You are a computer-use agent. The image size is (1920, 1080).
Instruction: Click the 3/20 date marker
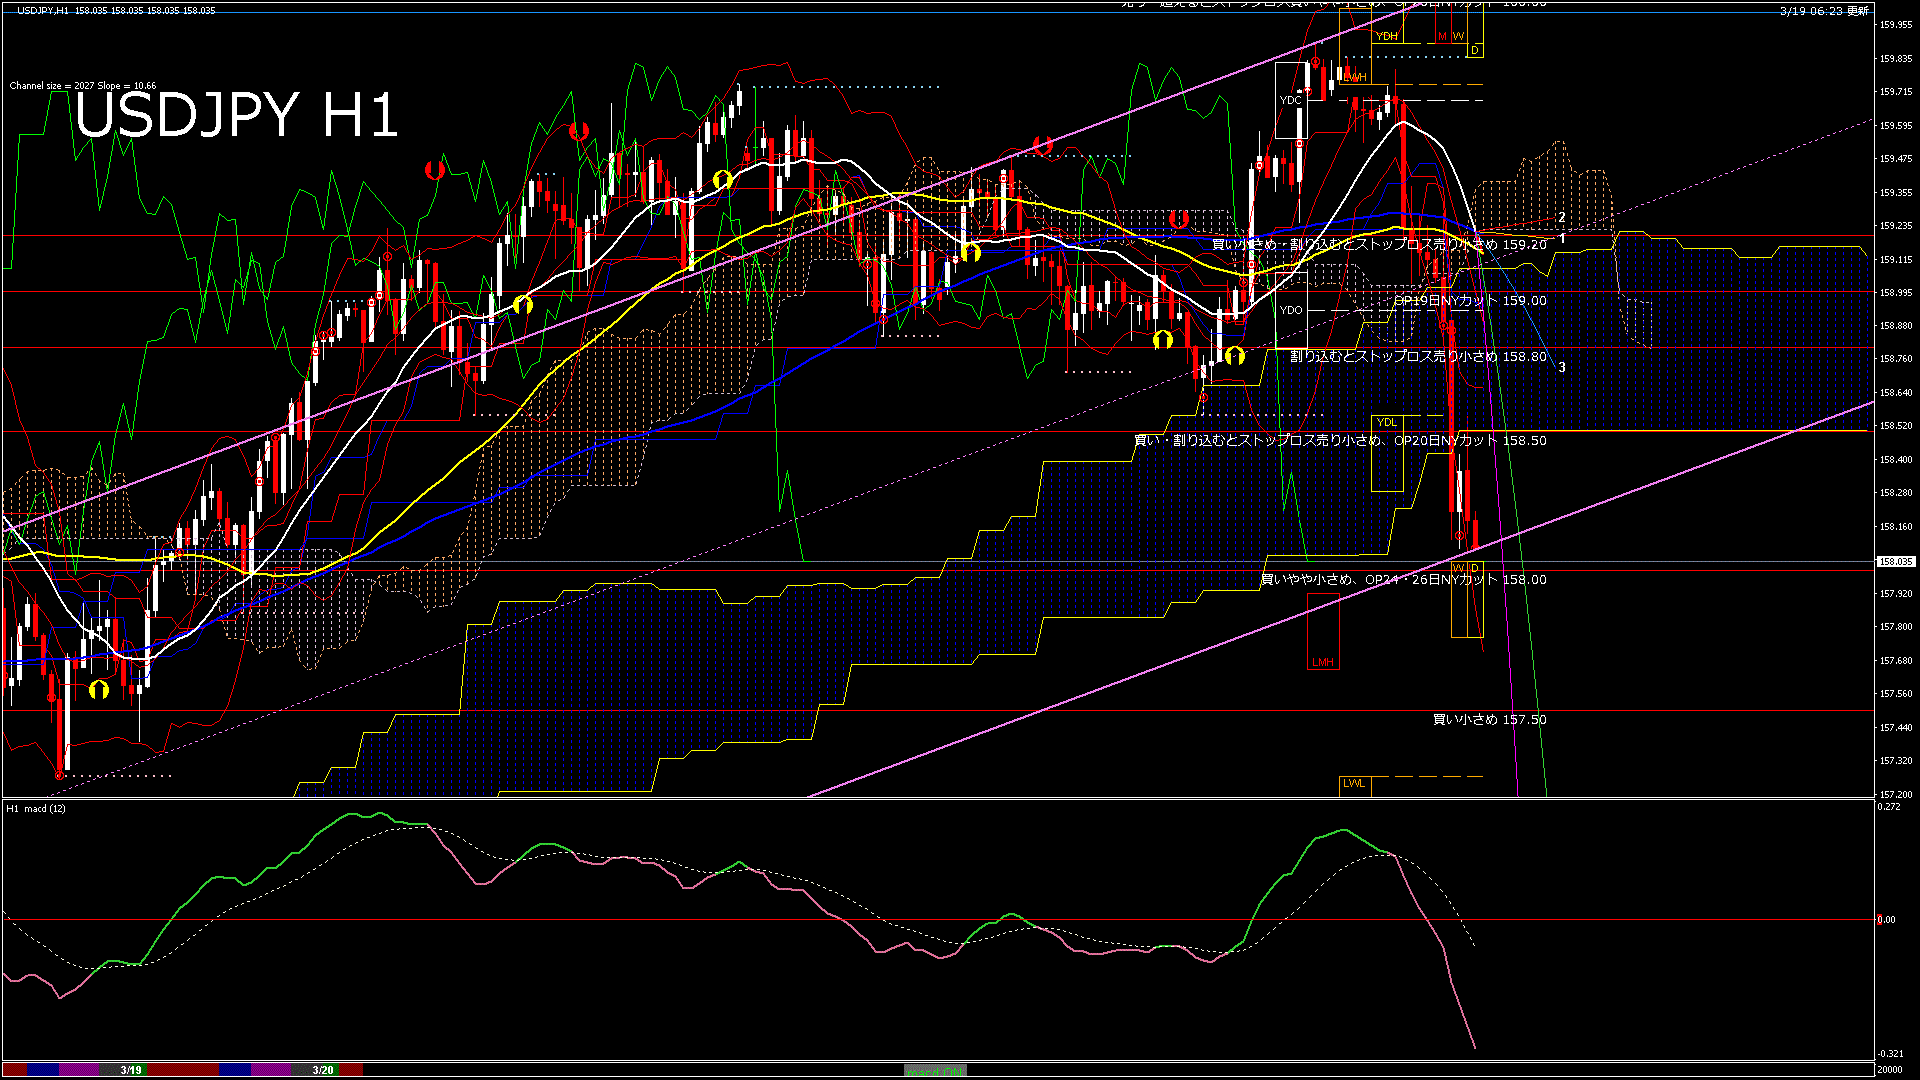tap(322, 1070)
